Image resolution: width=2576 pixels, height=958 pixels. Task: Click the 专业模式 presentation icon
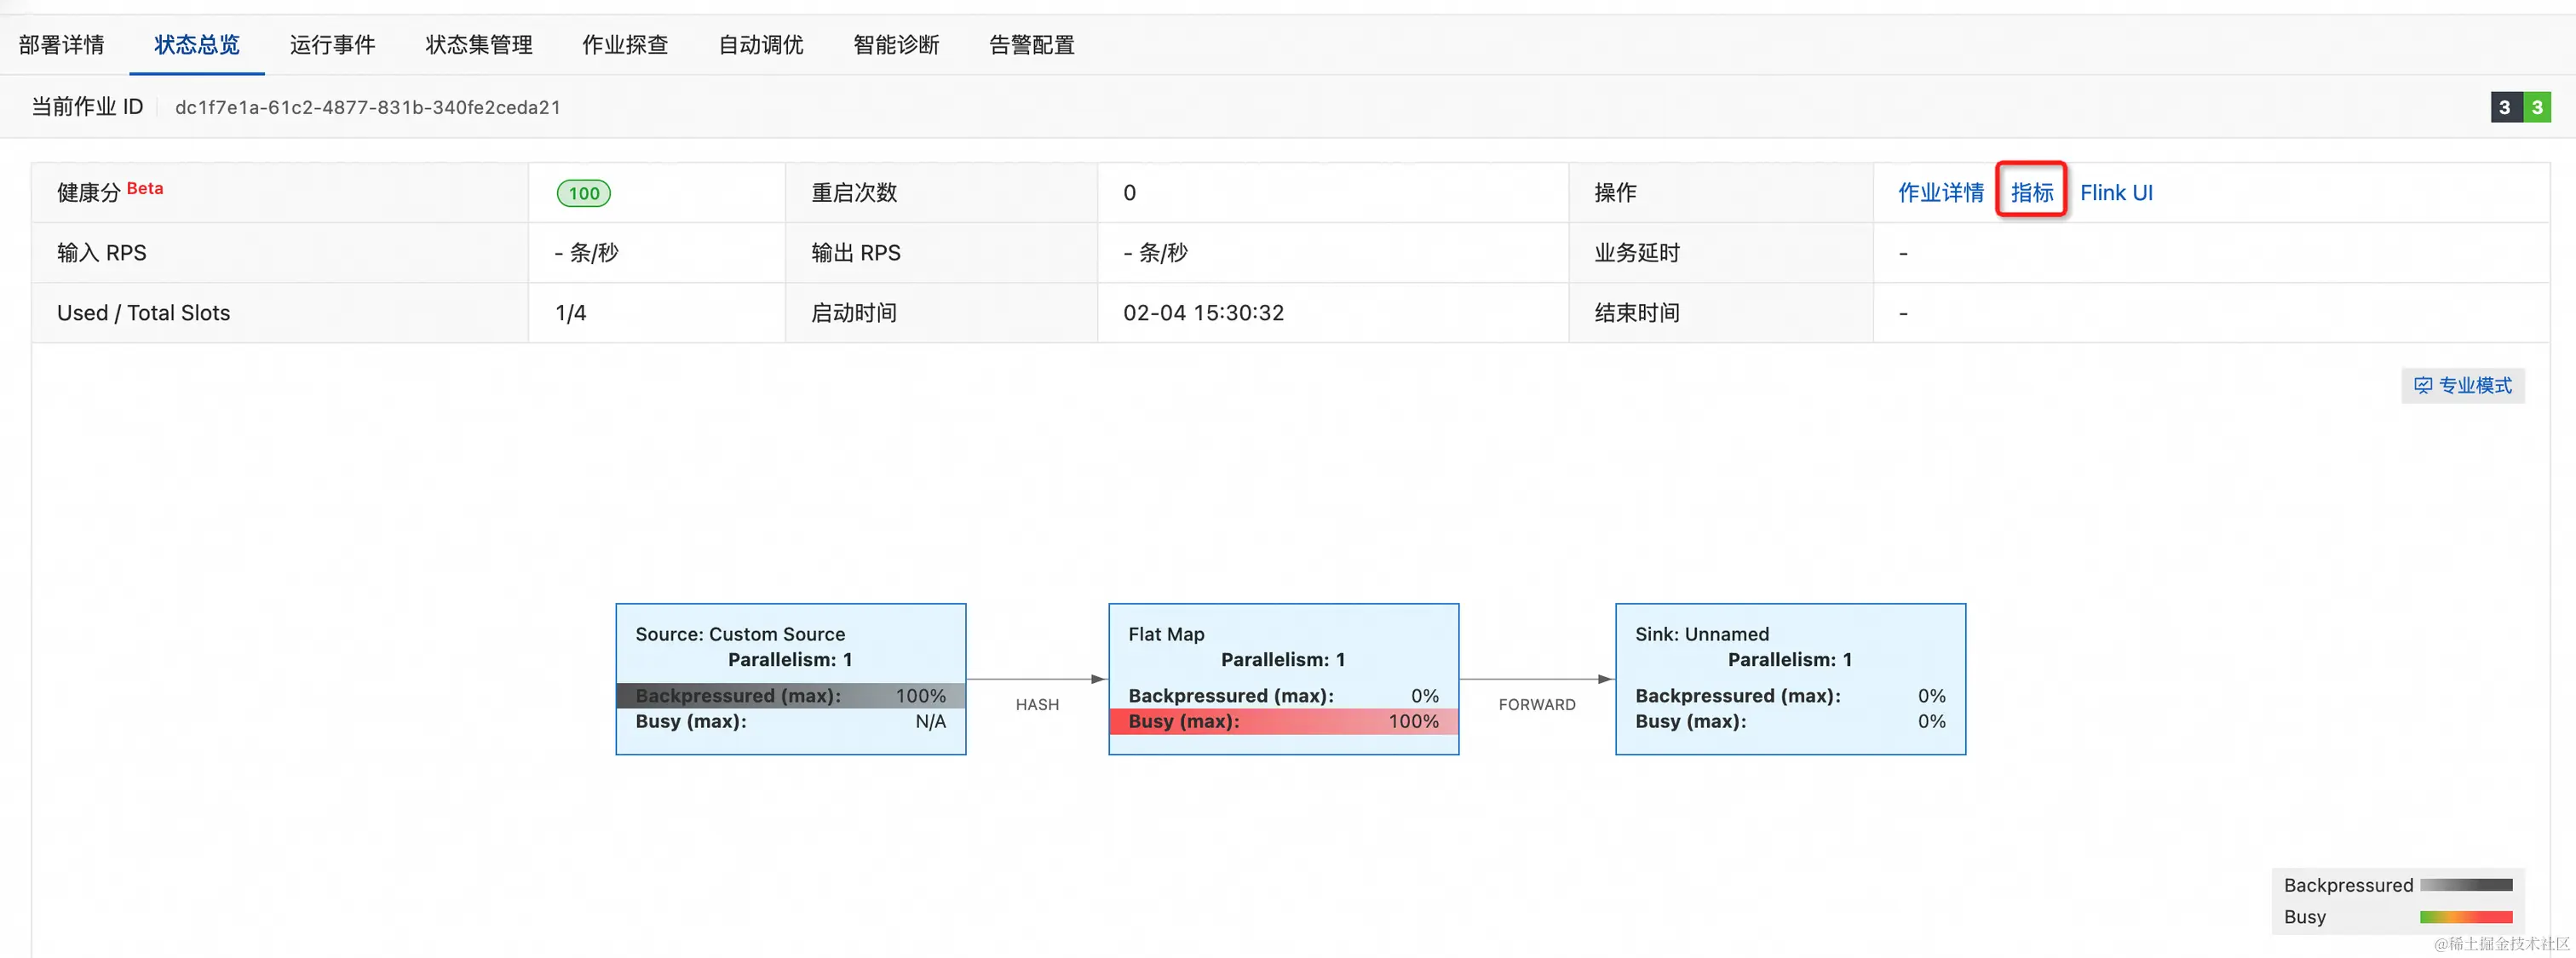[x=2423, y=385]
